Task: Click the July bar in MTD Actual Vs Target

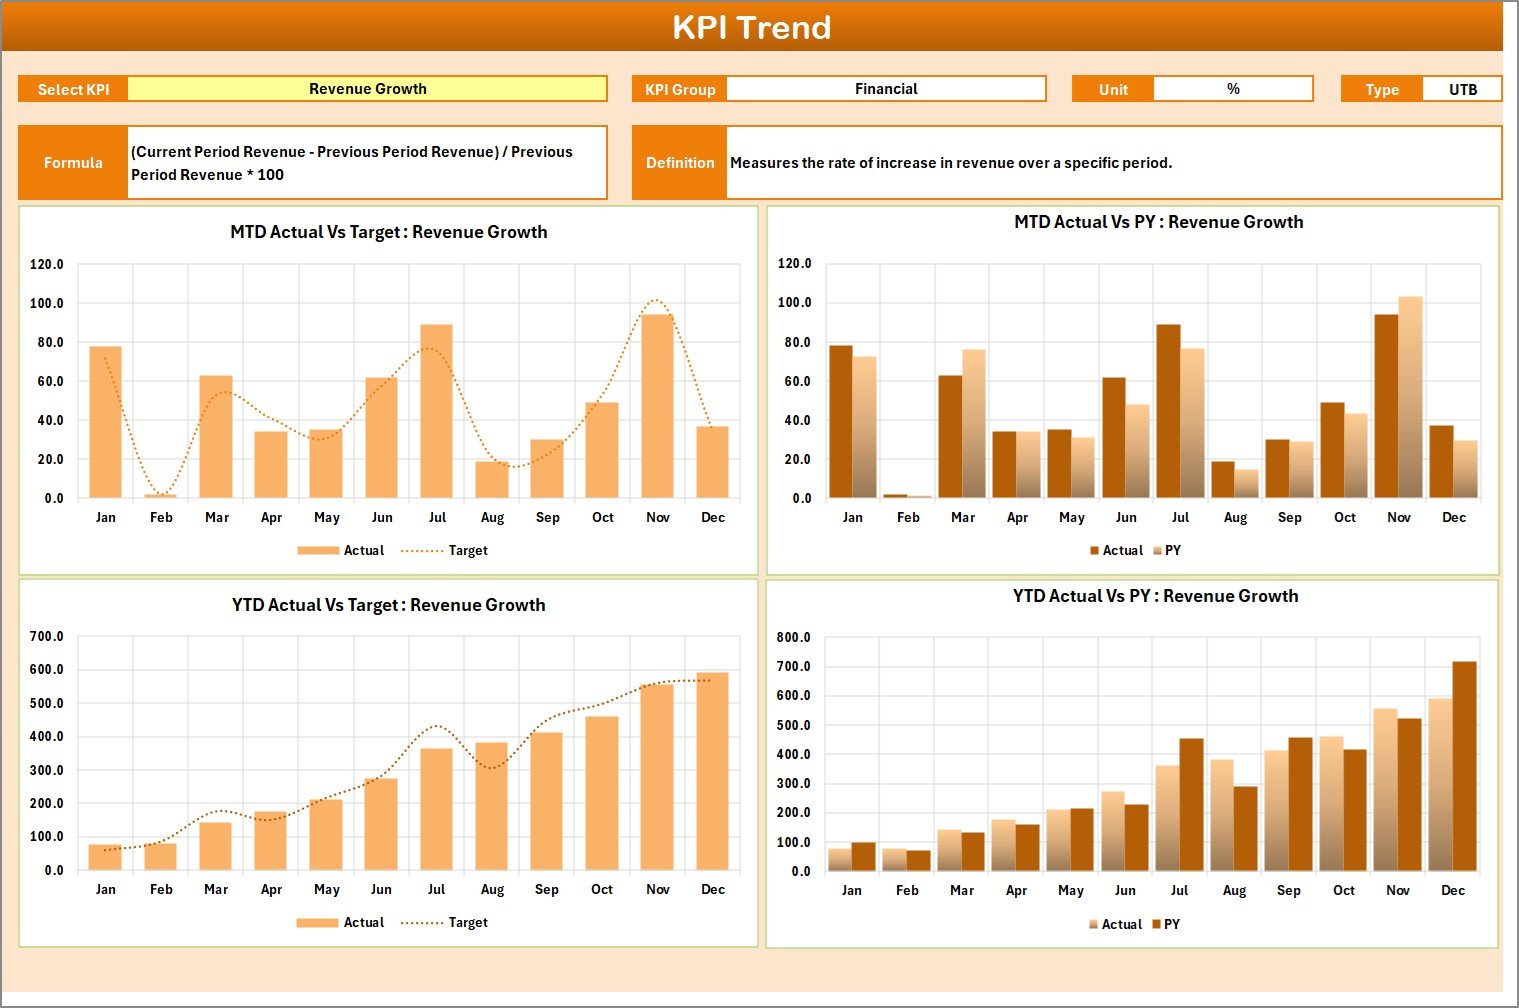Action: [437, 410]
